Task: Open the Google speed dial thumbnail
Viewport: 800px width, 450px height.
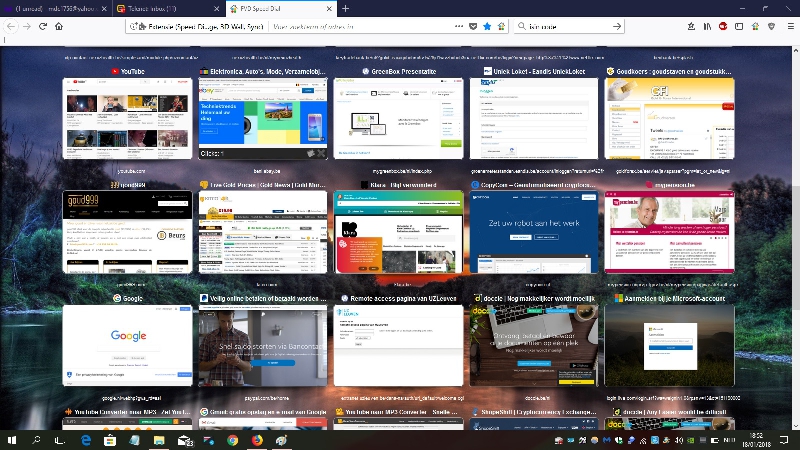Action: pyautogui.click(x=128, y=345)
